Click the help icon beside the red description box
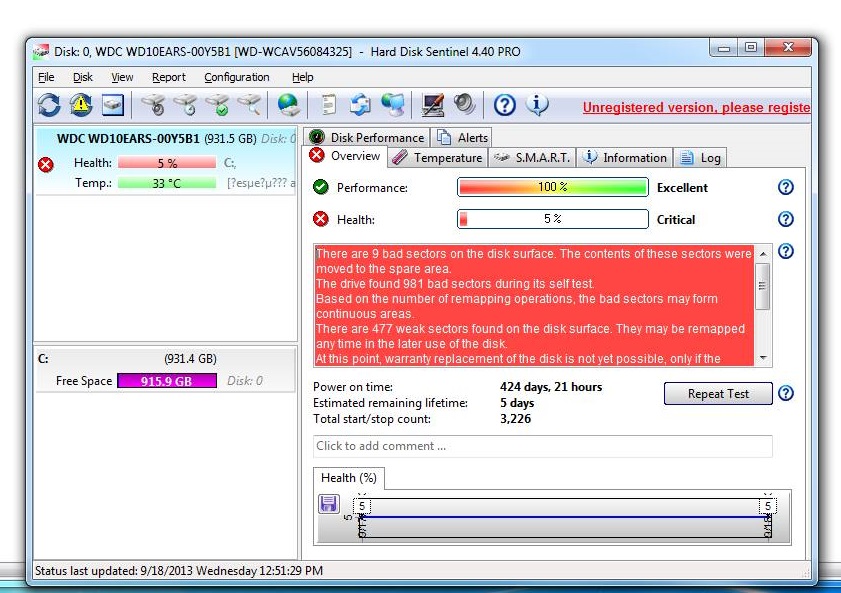The width and height of the screenshot is (841, 593). [x=786, y=251]
